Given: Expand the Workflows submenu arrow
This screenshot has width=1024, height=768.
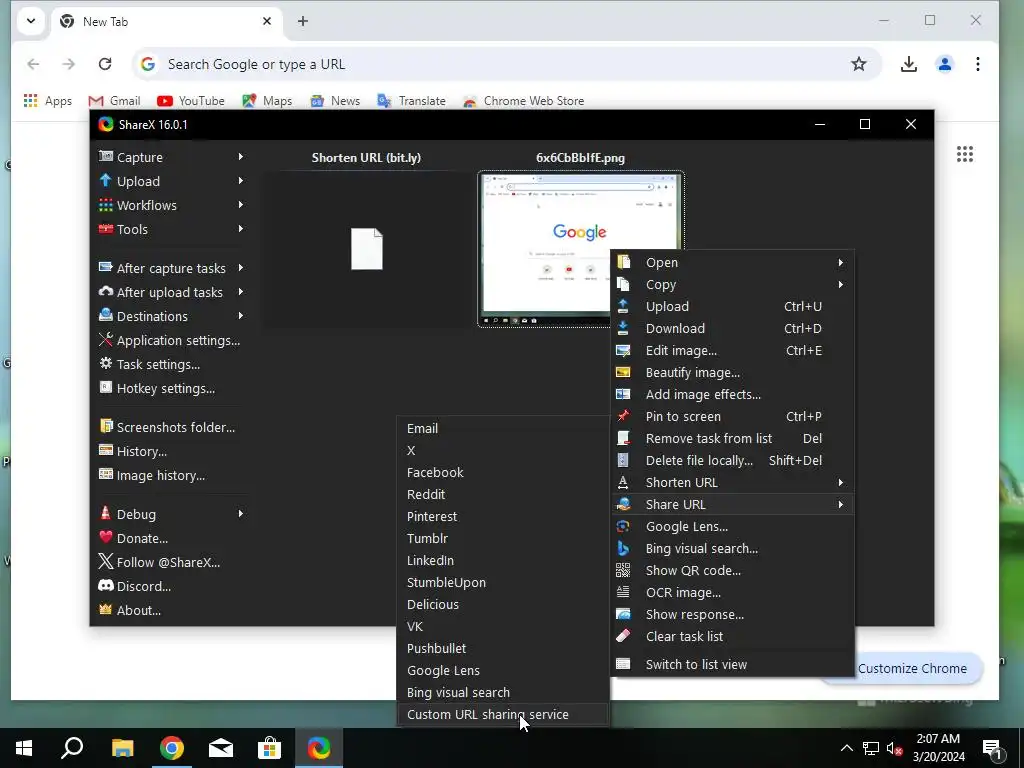Looking at the screenshot, I should (x=240, y=205).
